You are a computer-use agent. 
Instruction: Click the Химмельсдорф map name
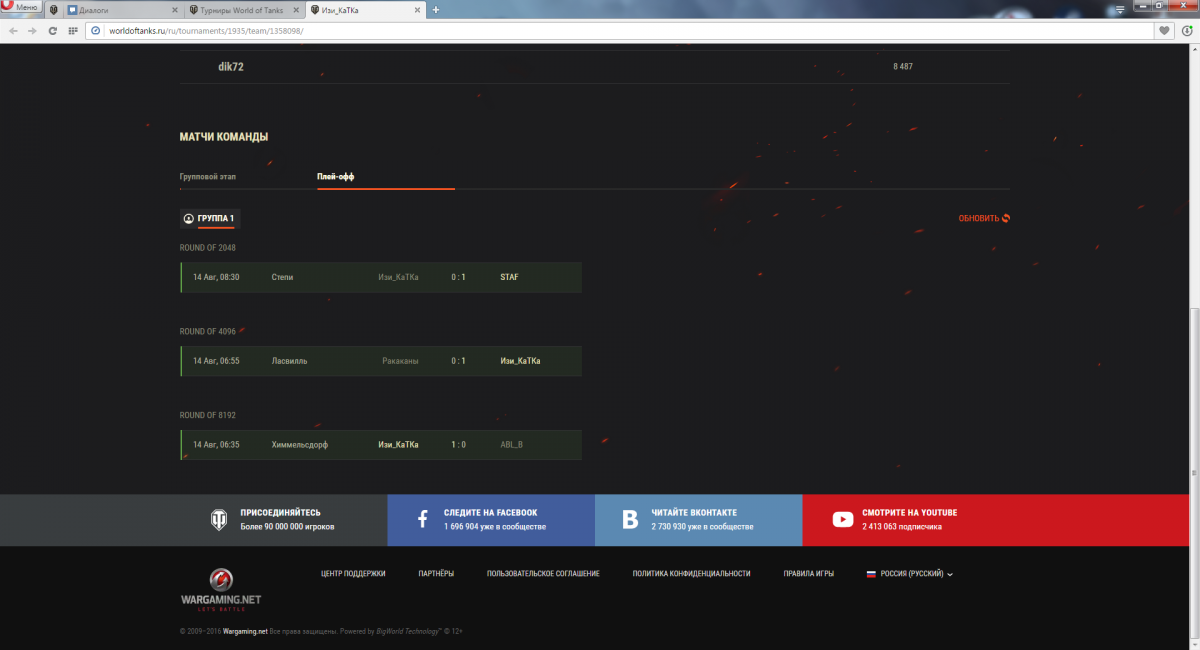point(299,445)
